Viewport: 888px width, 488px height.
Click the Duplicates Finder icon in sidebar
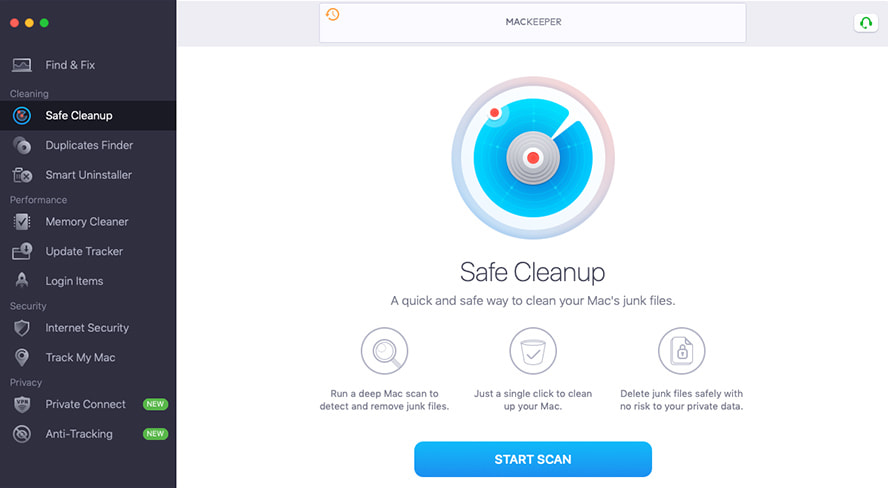pos(22,145)
